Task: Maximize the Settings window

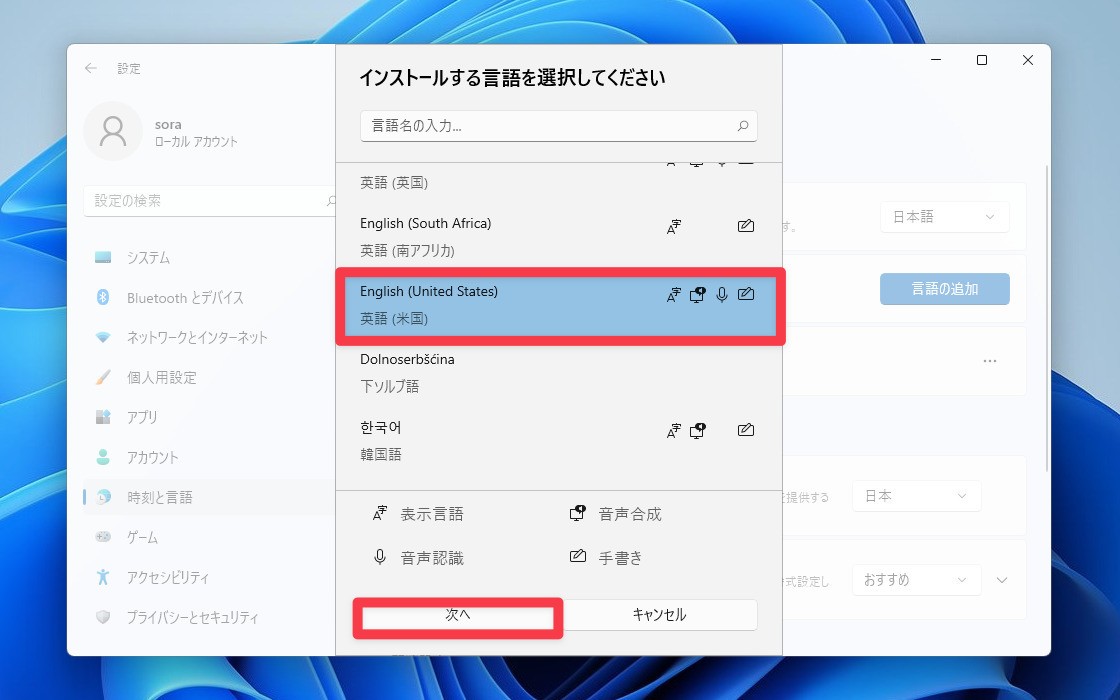Action: tap(982, 60)
